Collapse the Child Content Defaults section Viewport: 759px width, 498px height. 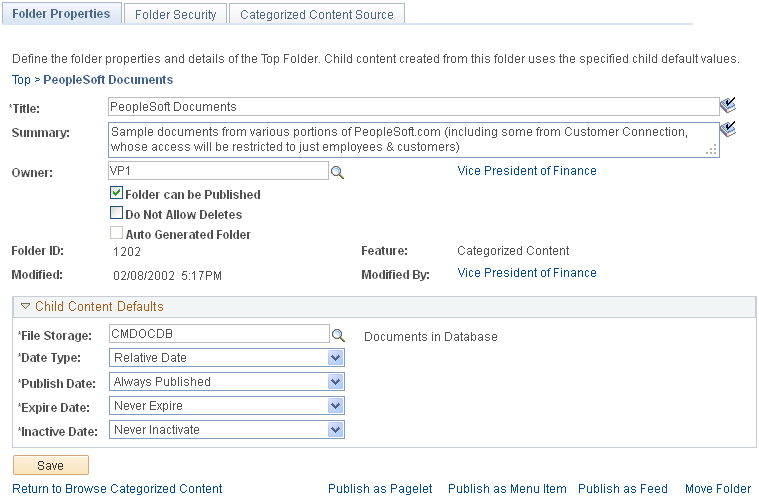pos(25,306)
